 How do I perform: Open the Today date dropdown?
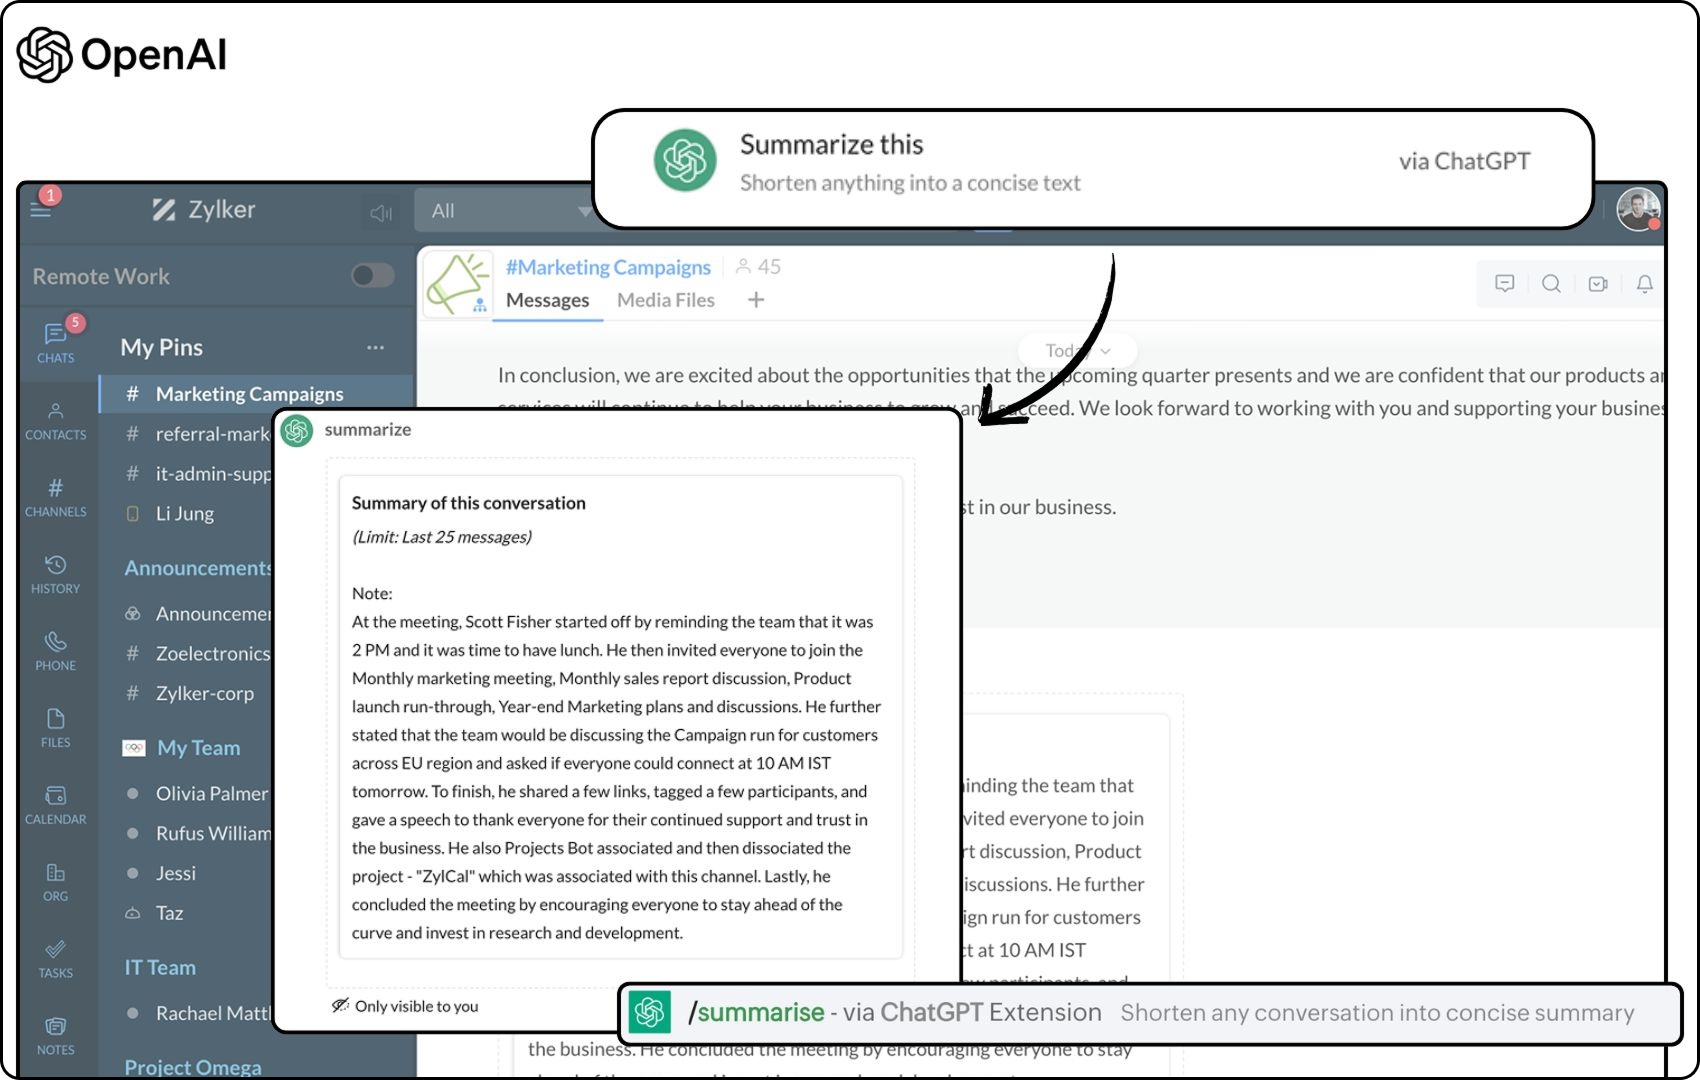tap(1075, 350)
